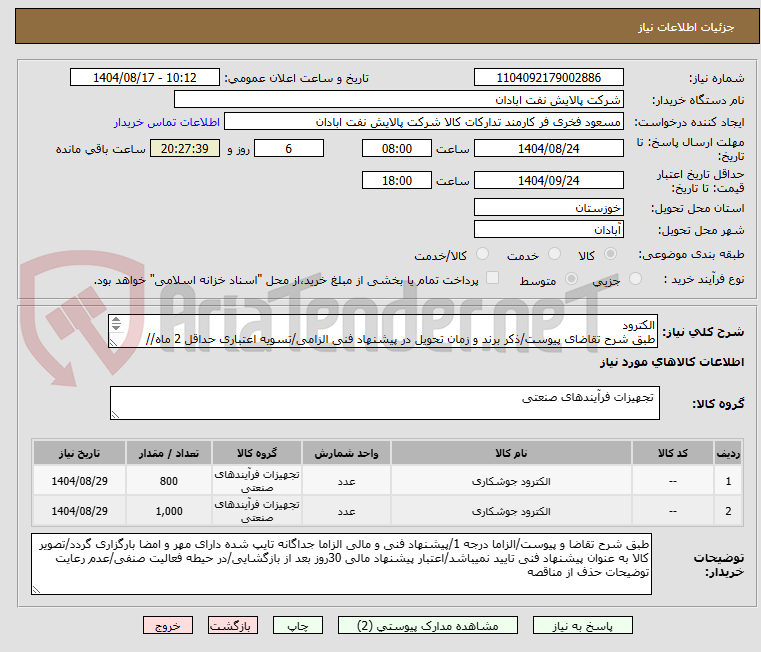Click scroll up arrow in description box
The image size is (761, 652).
click(x=116, y=319)
